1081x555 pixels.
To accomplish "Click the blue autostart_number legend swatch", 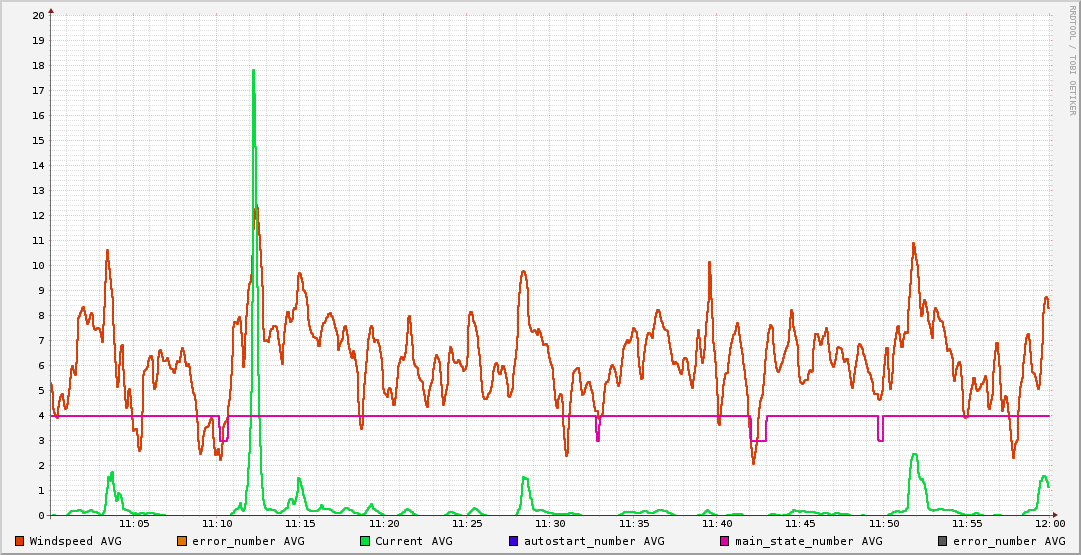I will click(x=514, y=541).
